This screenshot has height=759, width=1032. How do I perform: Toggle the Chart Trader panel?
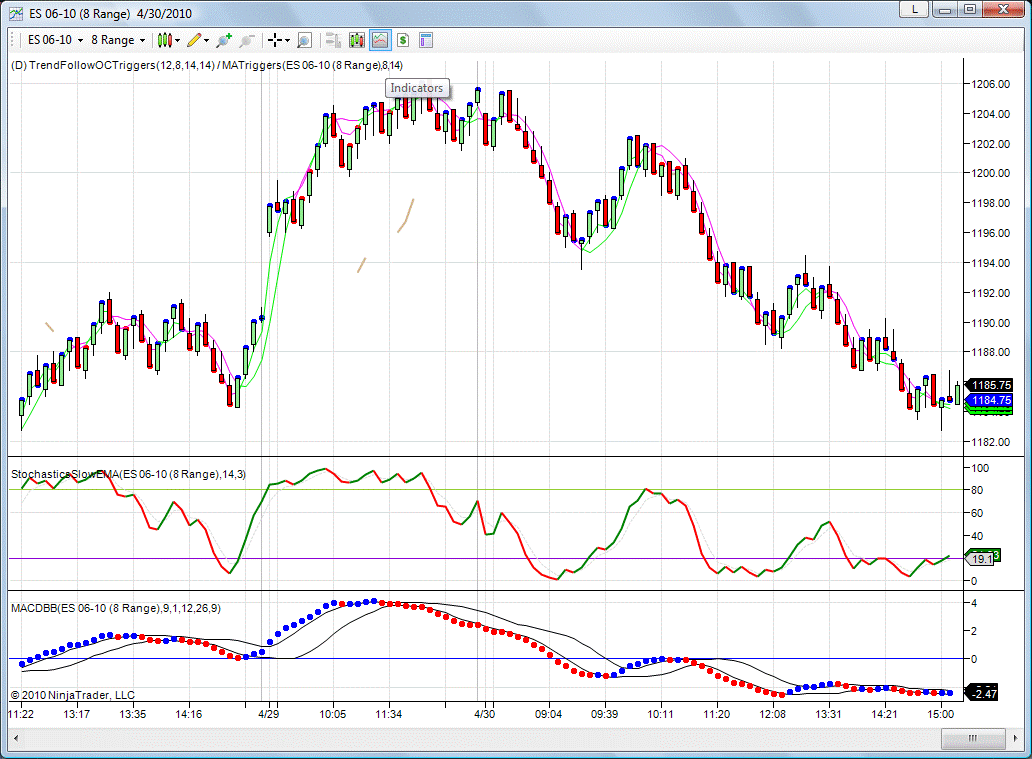click(332, 40)
